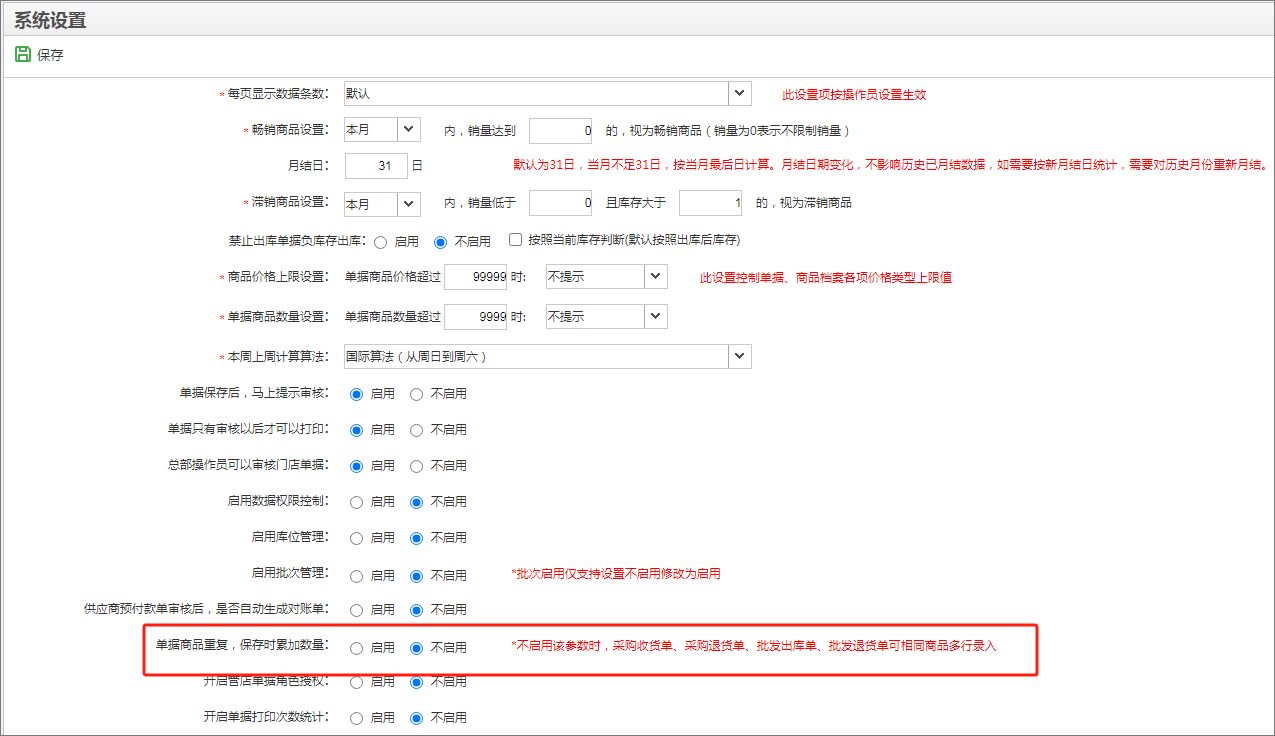The image size is (1275, 736).
Task: Click the 本周上周计算算法 label
Action: pos(278,356)
